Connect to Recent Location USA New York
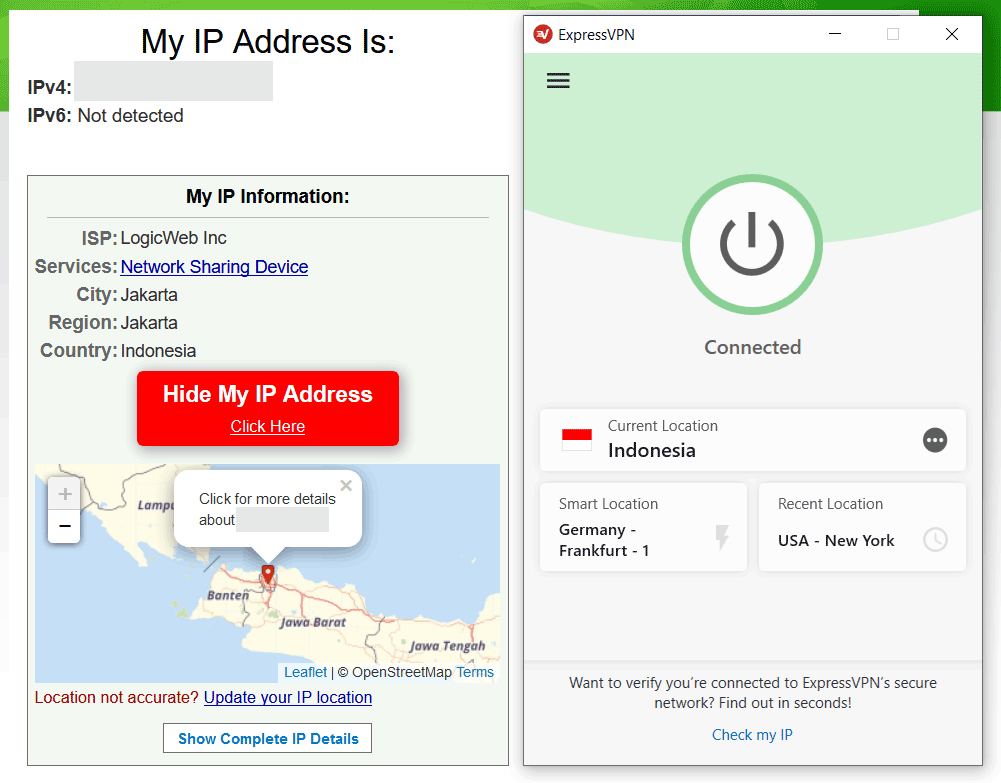 click(x=862, y=526)
